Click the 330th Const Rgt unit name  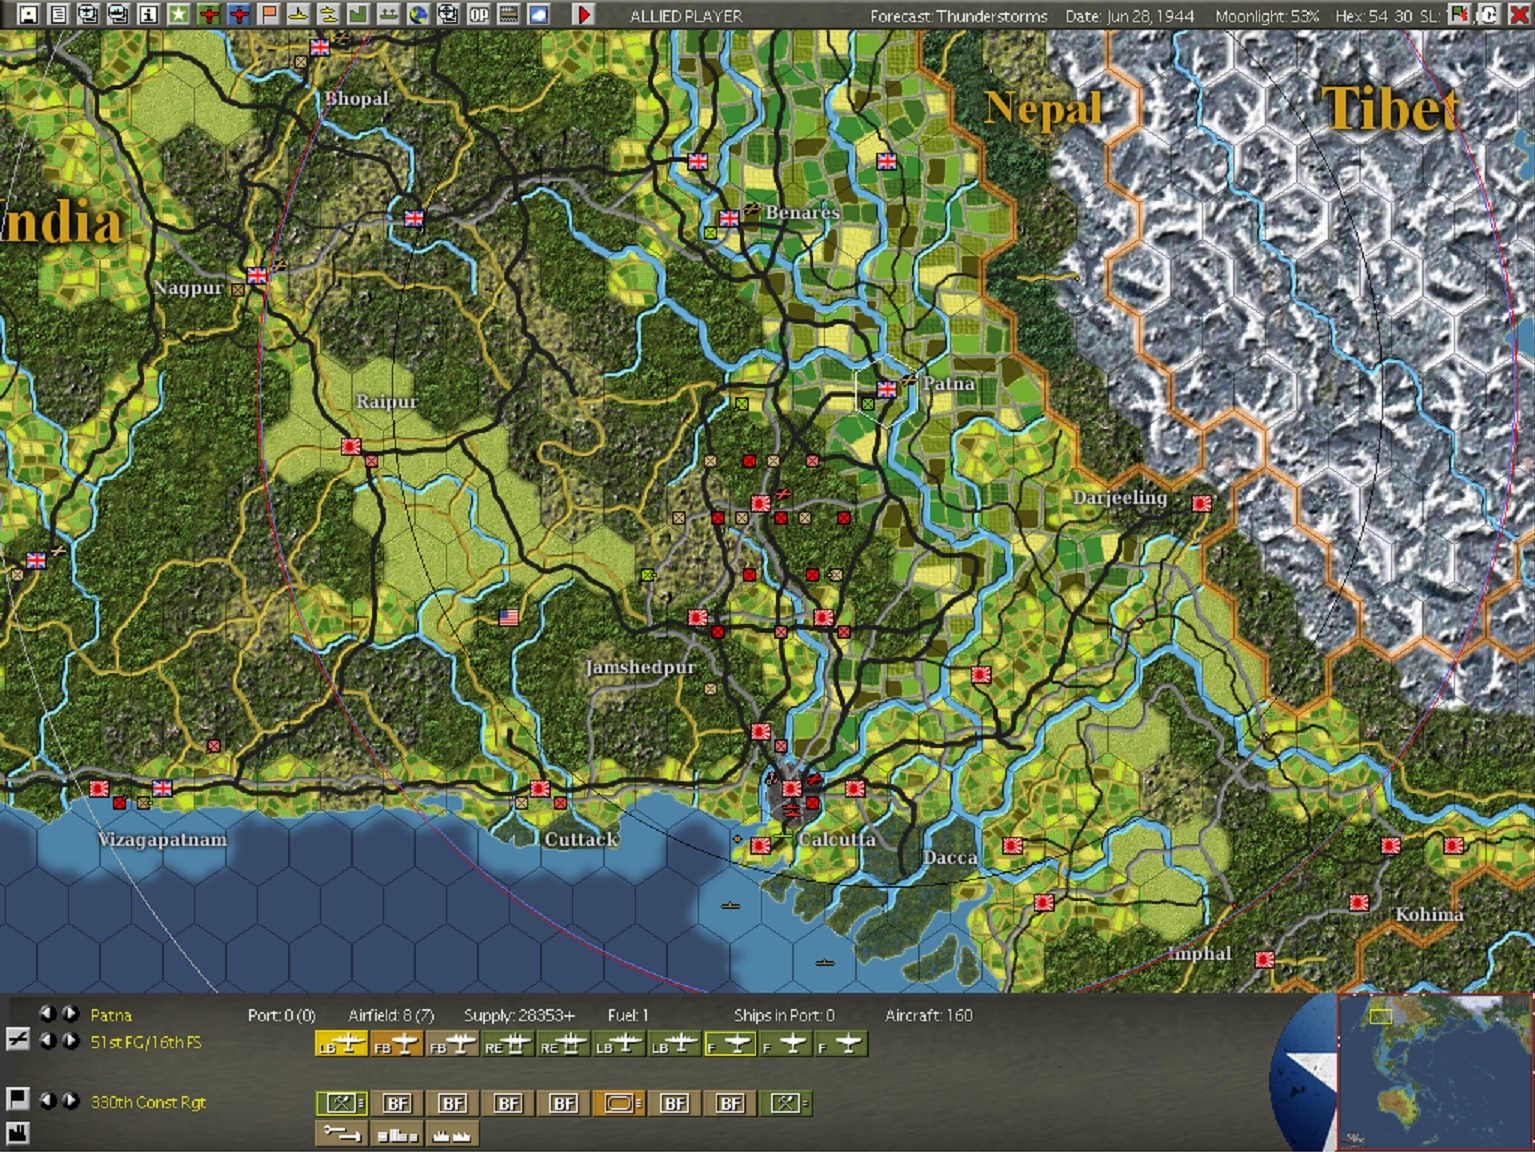[148, 1102]
